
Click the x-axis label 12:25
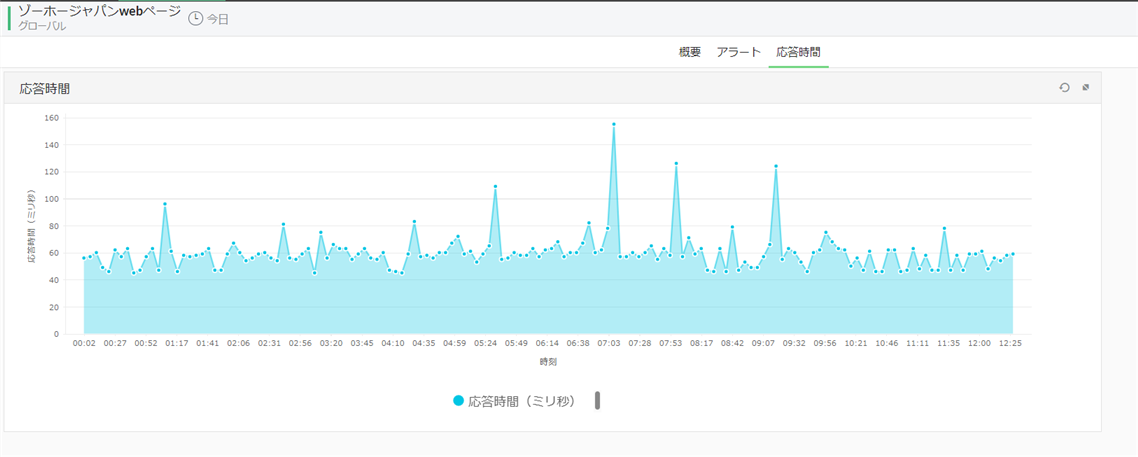pos(1010,343)
